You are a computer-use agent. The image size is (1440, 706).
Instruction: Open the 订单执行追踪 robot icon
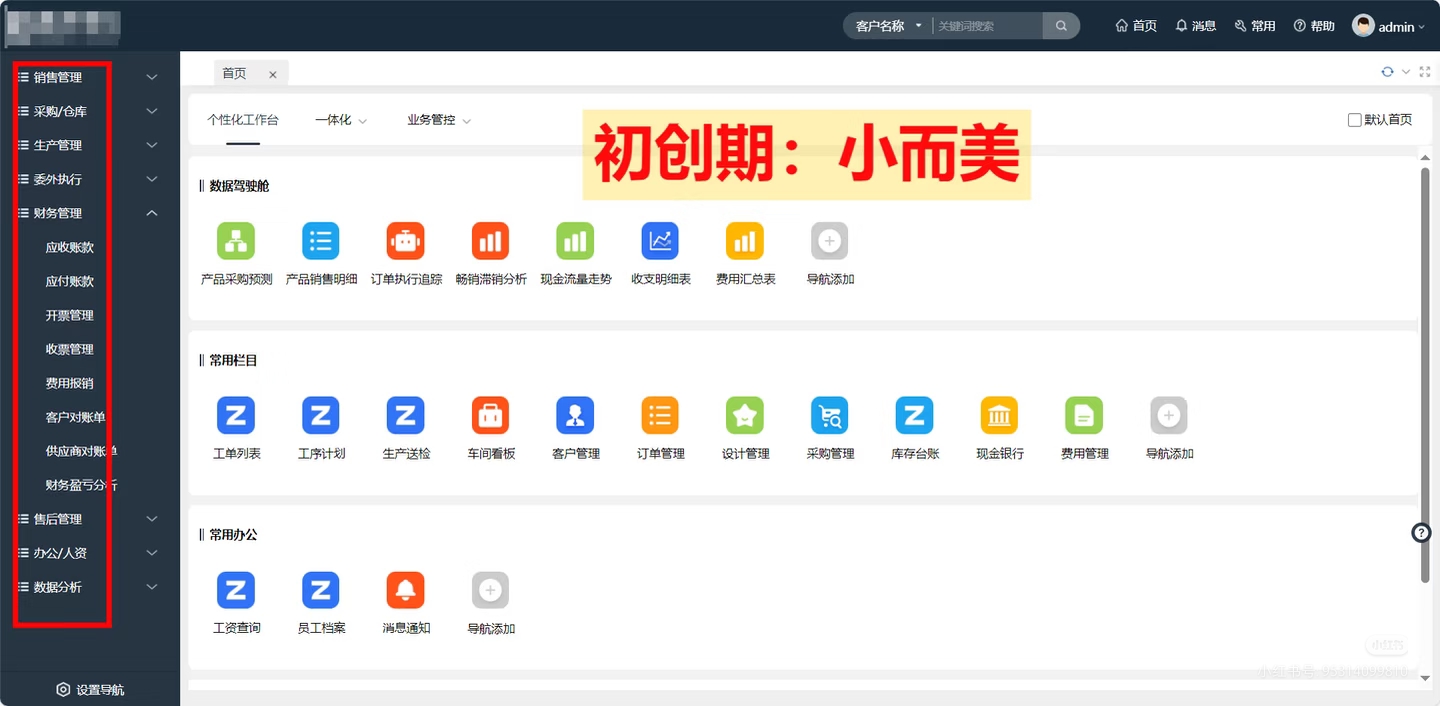coord(406,241)
